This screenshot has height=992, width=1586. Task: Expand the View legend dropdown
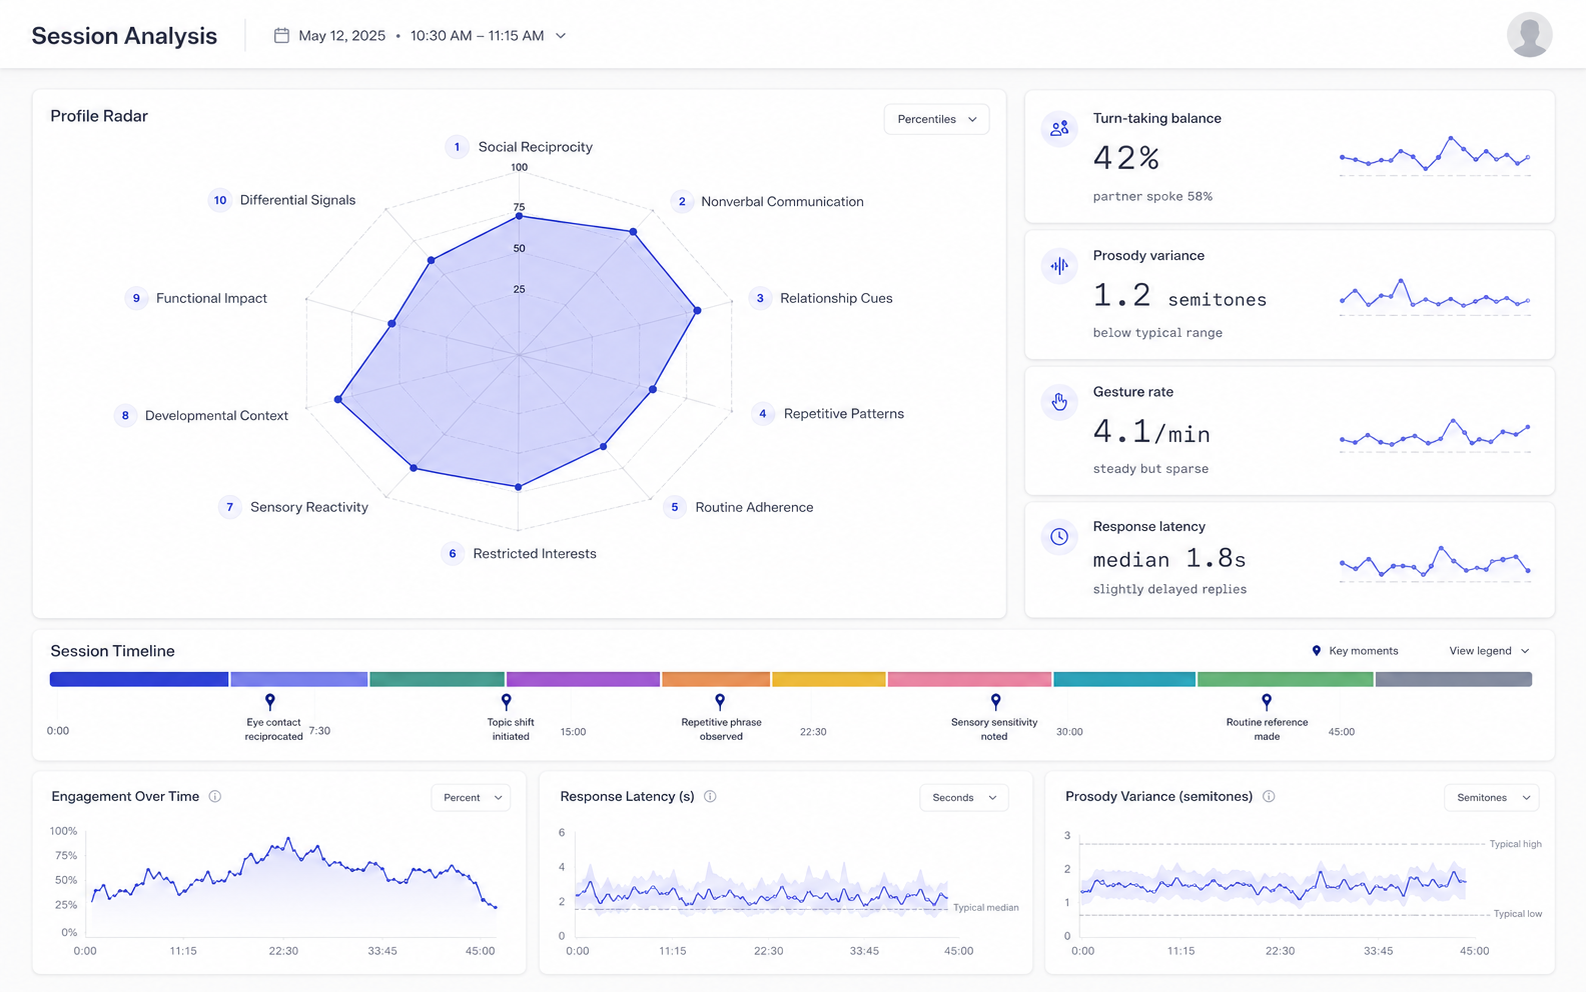1489,651
